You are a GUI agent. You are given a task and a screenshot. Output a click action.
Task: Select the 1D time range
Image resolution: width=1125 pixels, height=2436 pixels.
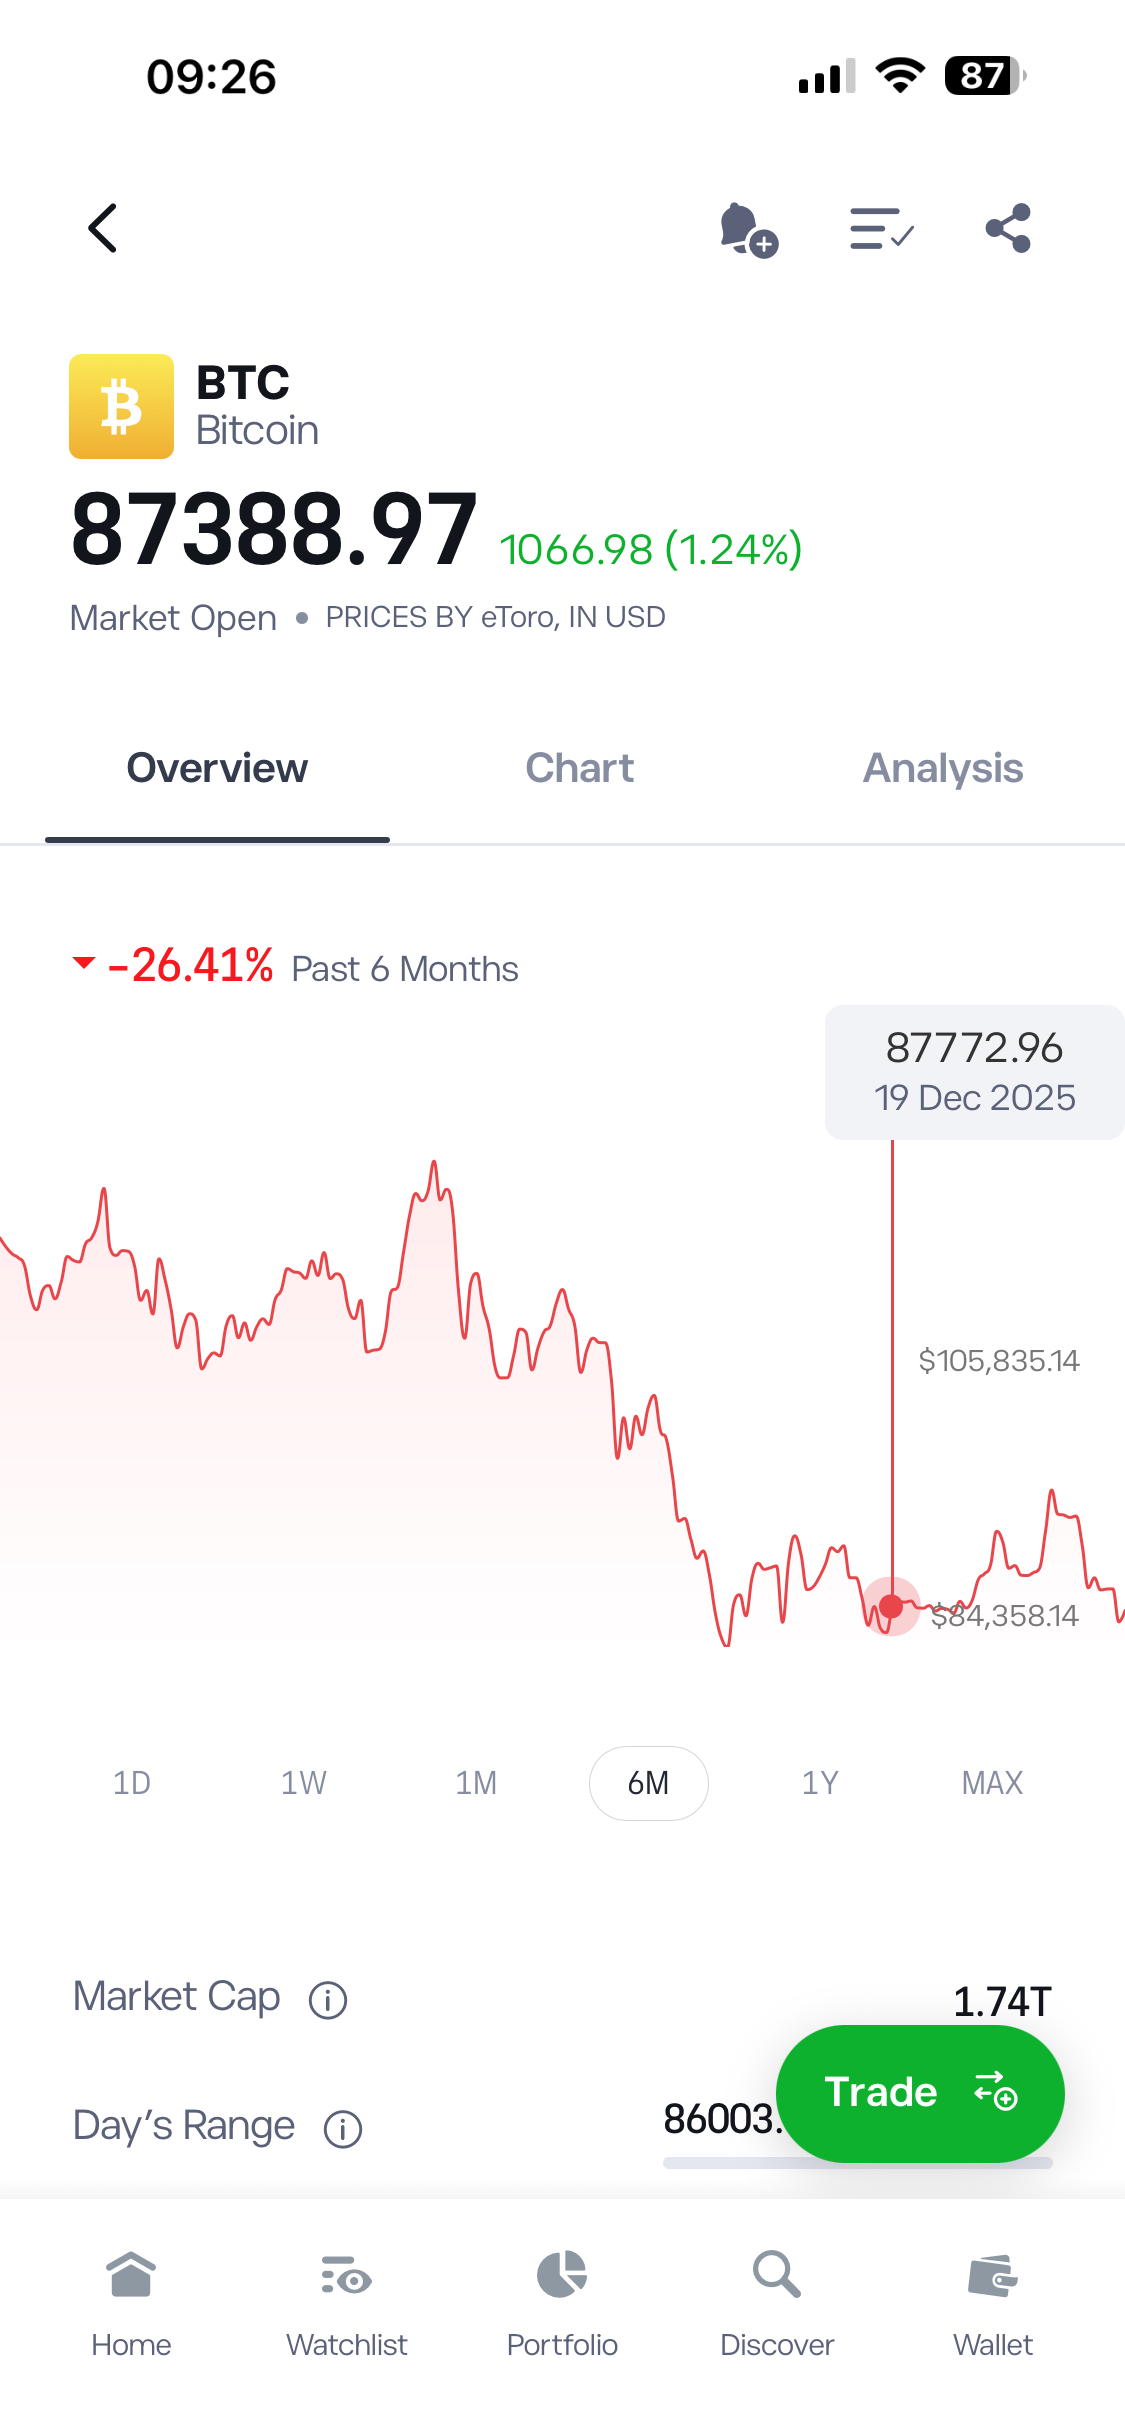131,1783
